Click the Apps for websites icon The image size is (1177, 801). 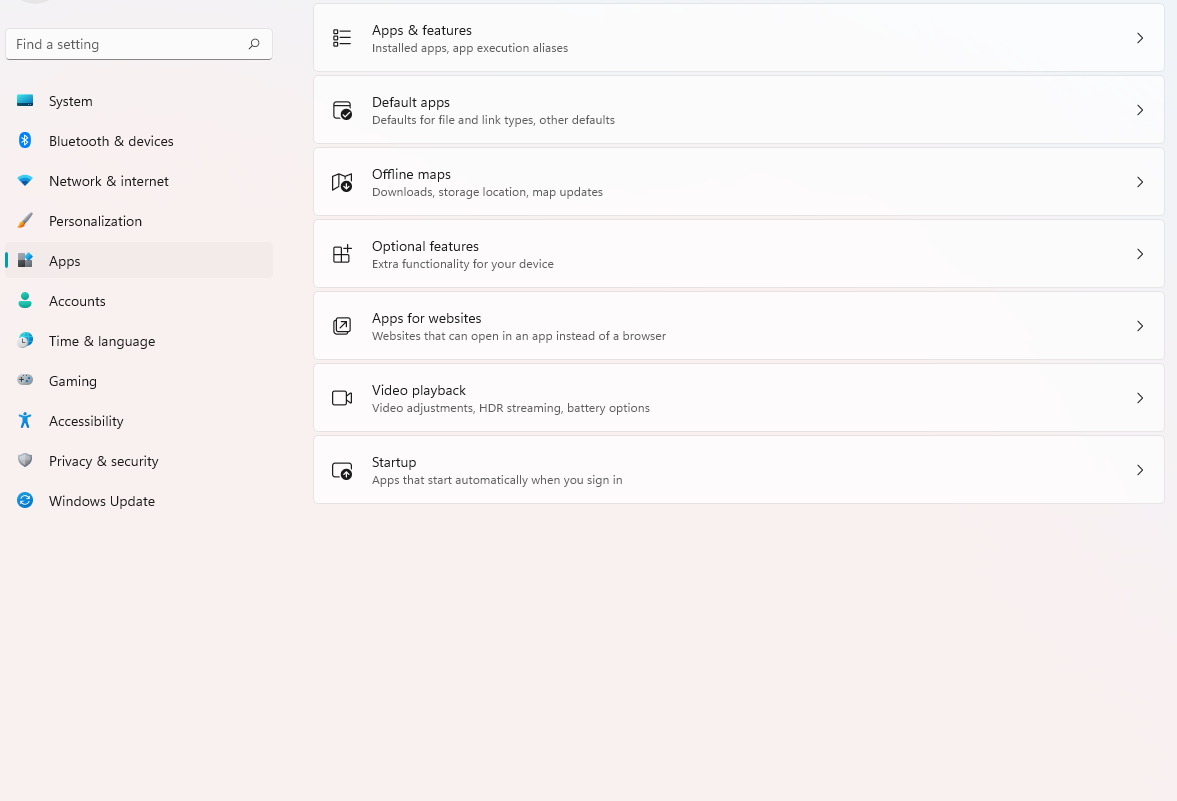pyautogui.click(x=342, y=326)
